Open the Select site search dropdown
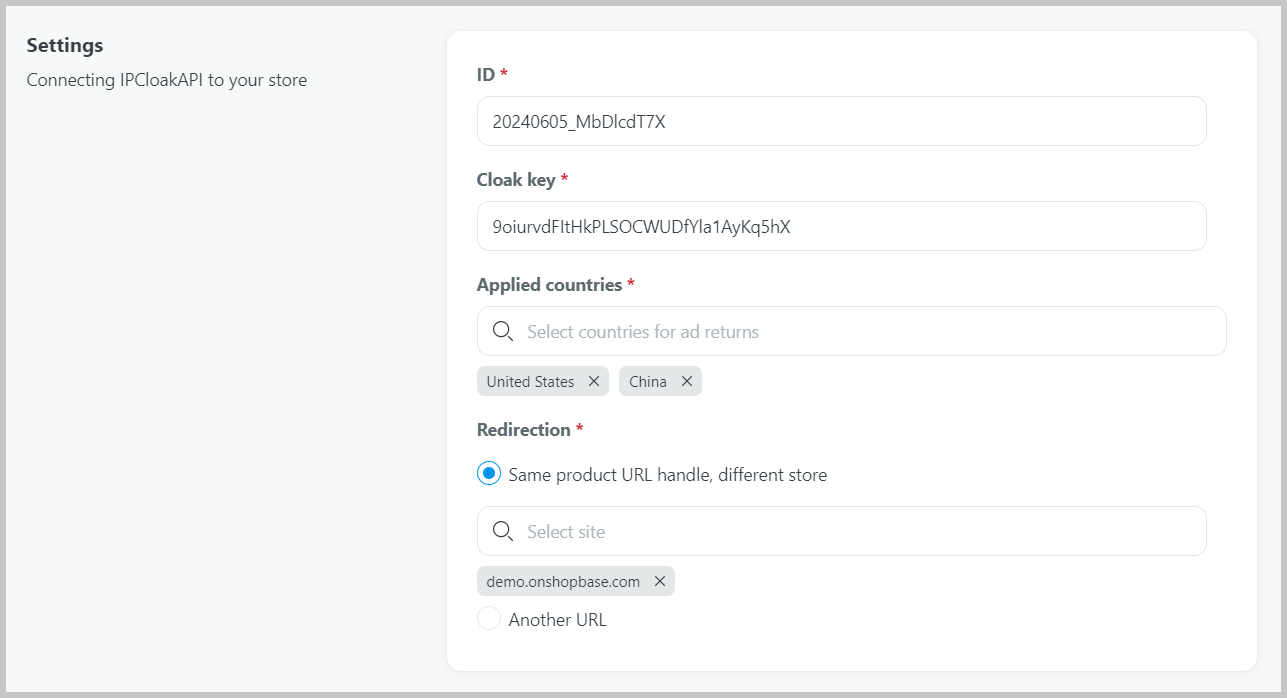 pos(860,531)
